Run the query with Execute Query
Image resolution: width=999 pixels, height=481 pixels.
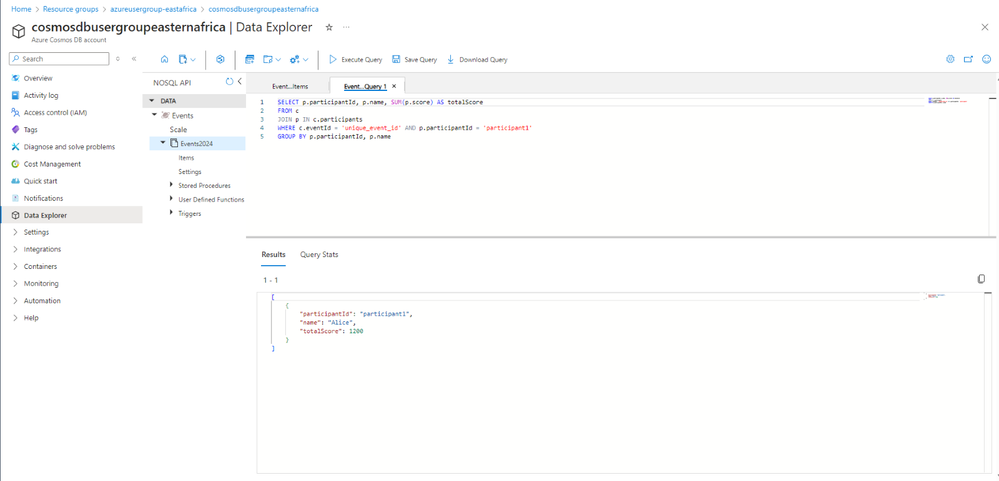point(356,59)
